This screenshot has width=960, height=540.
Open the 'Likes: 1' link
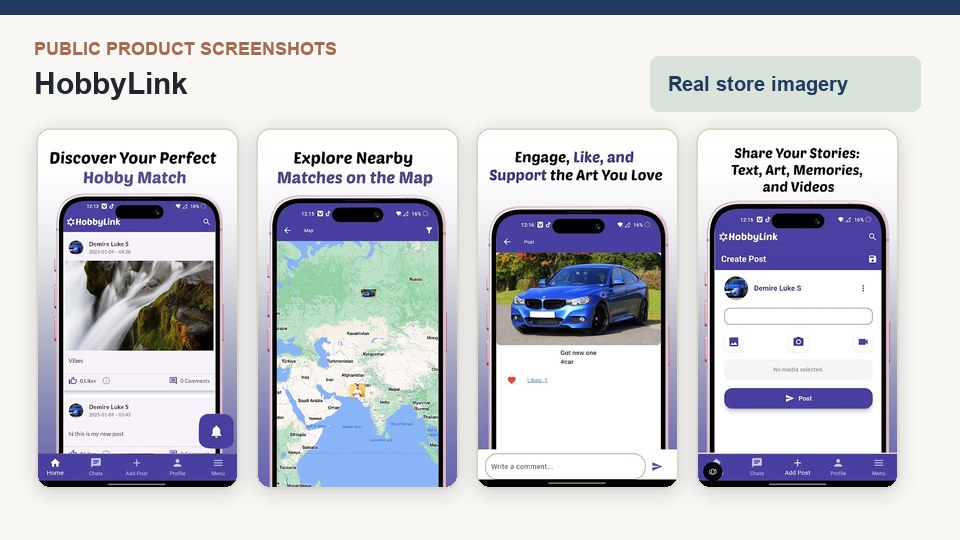coord(537,380)
